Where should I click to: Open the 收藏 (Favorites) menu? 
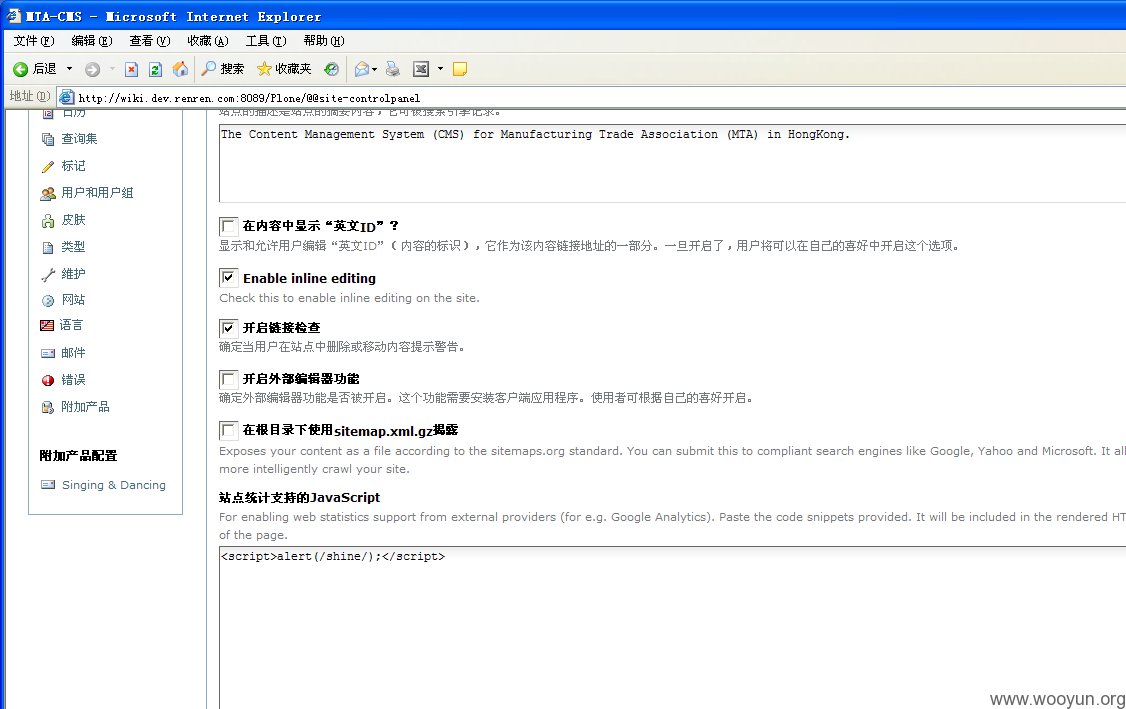click(208, 41)
